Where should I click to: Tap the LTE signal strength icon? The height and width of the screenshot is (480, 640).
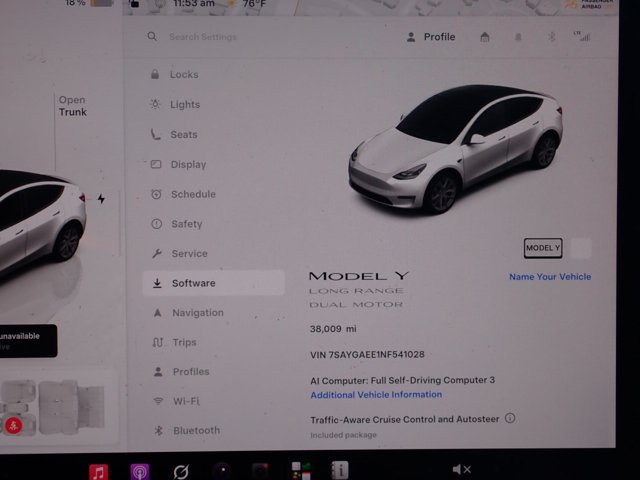pos(582,36)
